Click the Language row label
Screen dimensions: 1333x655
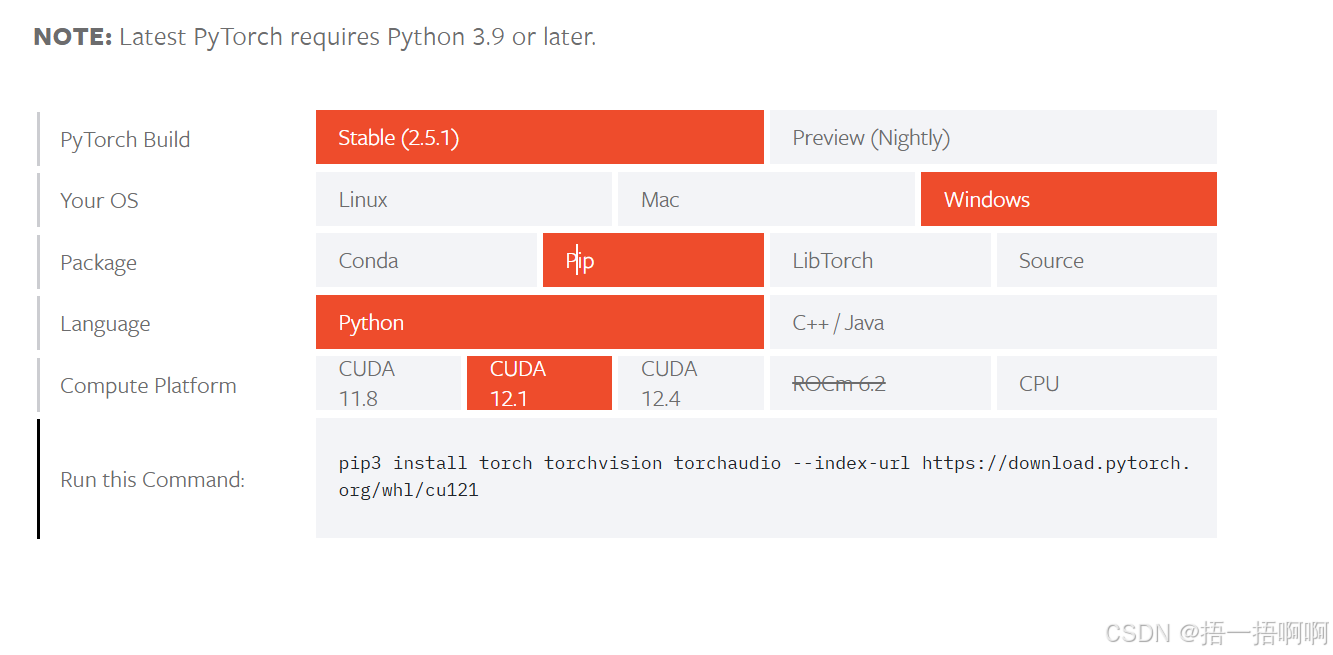(x=105, y=324)
